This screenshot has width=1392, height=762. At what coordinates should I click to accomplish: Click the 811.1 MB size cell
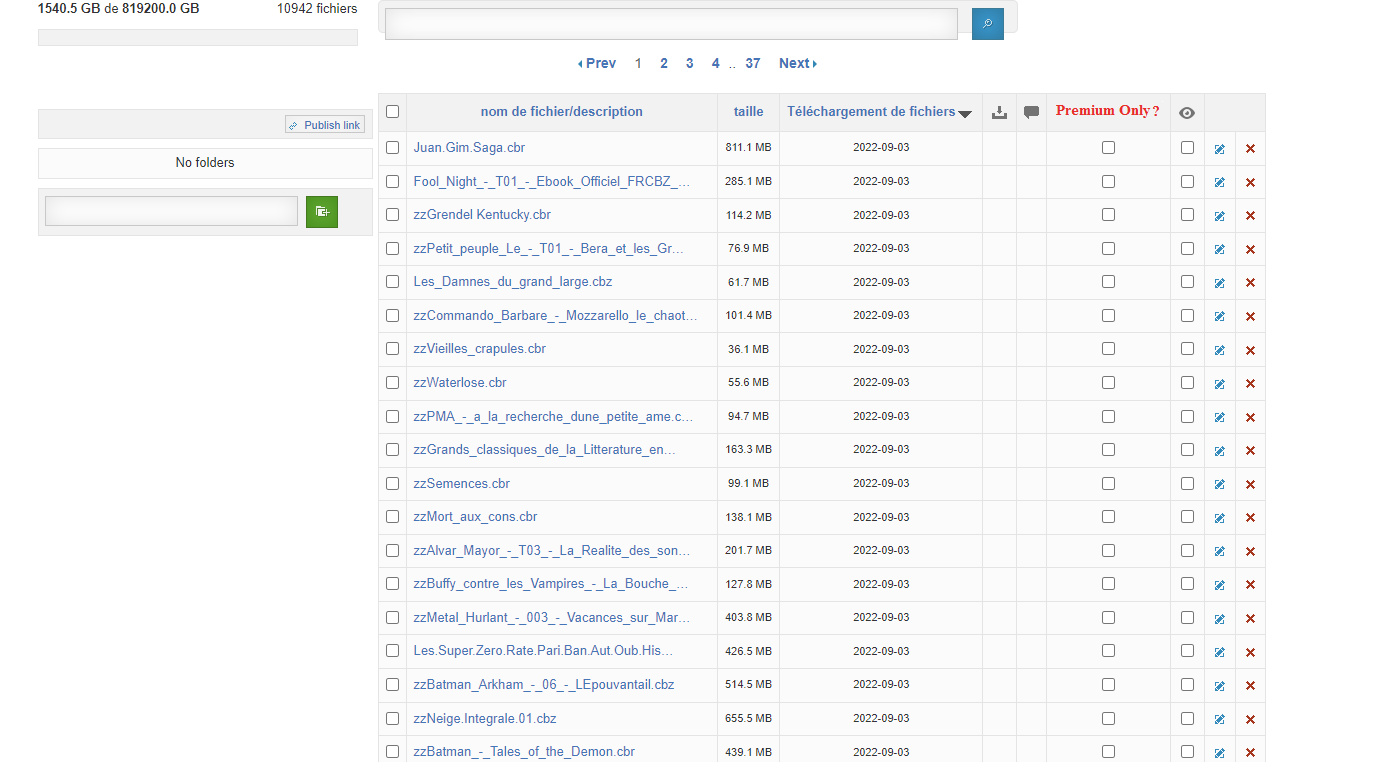pos(748,147)
